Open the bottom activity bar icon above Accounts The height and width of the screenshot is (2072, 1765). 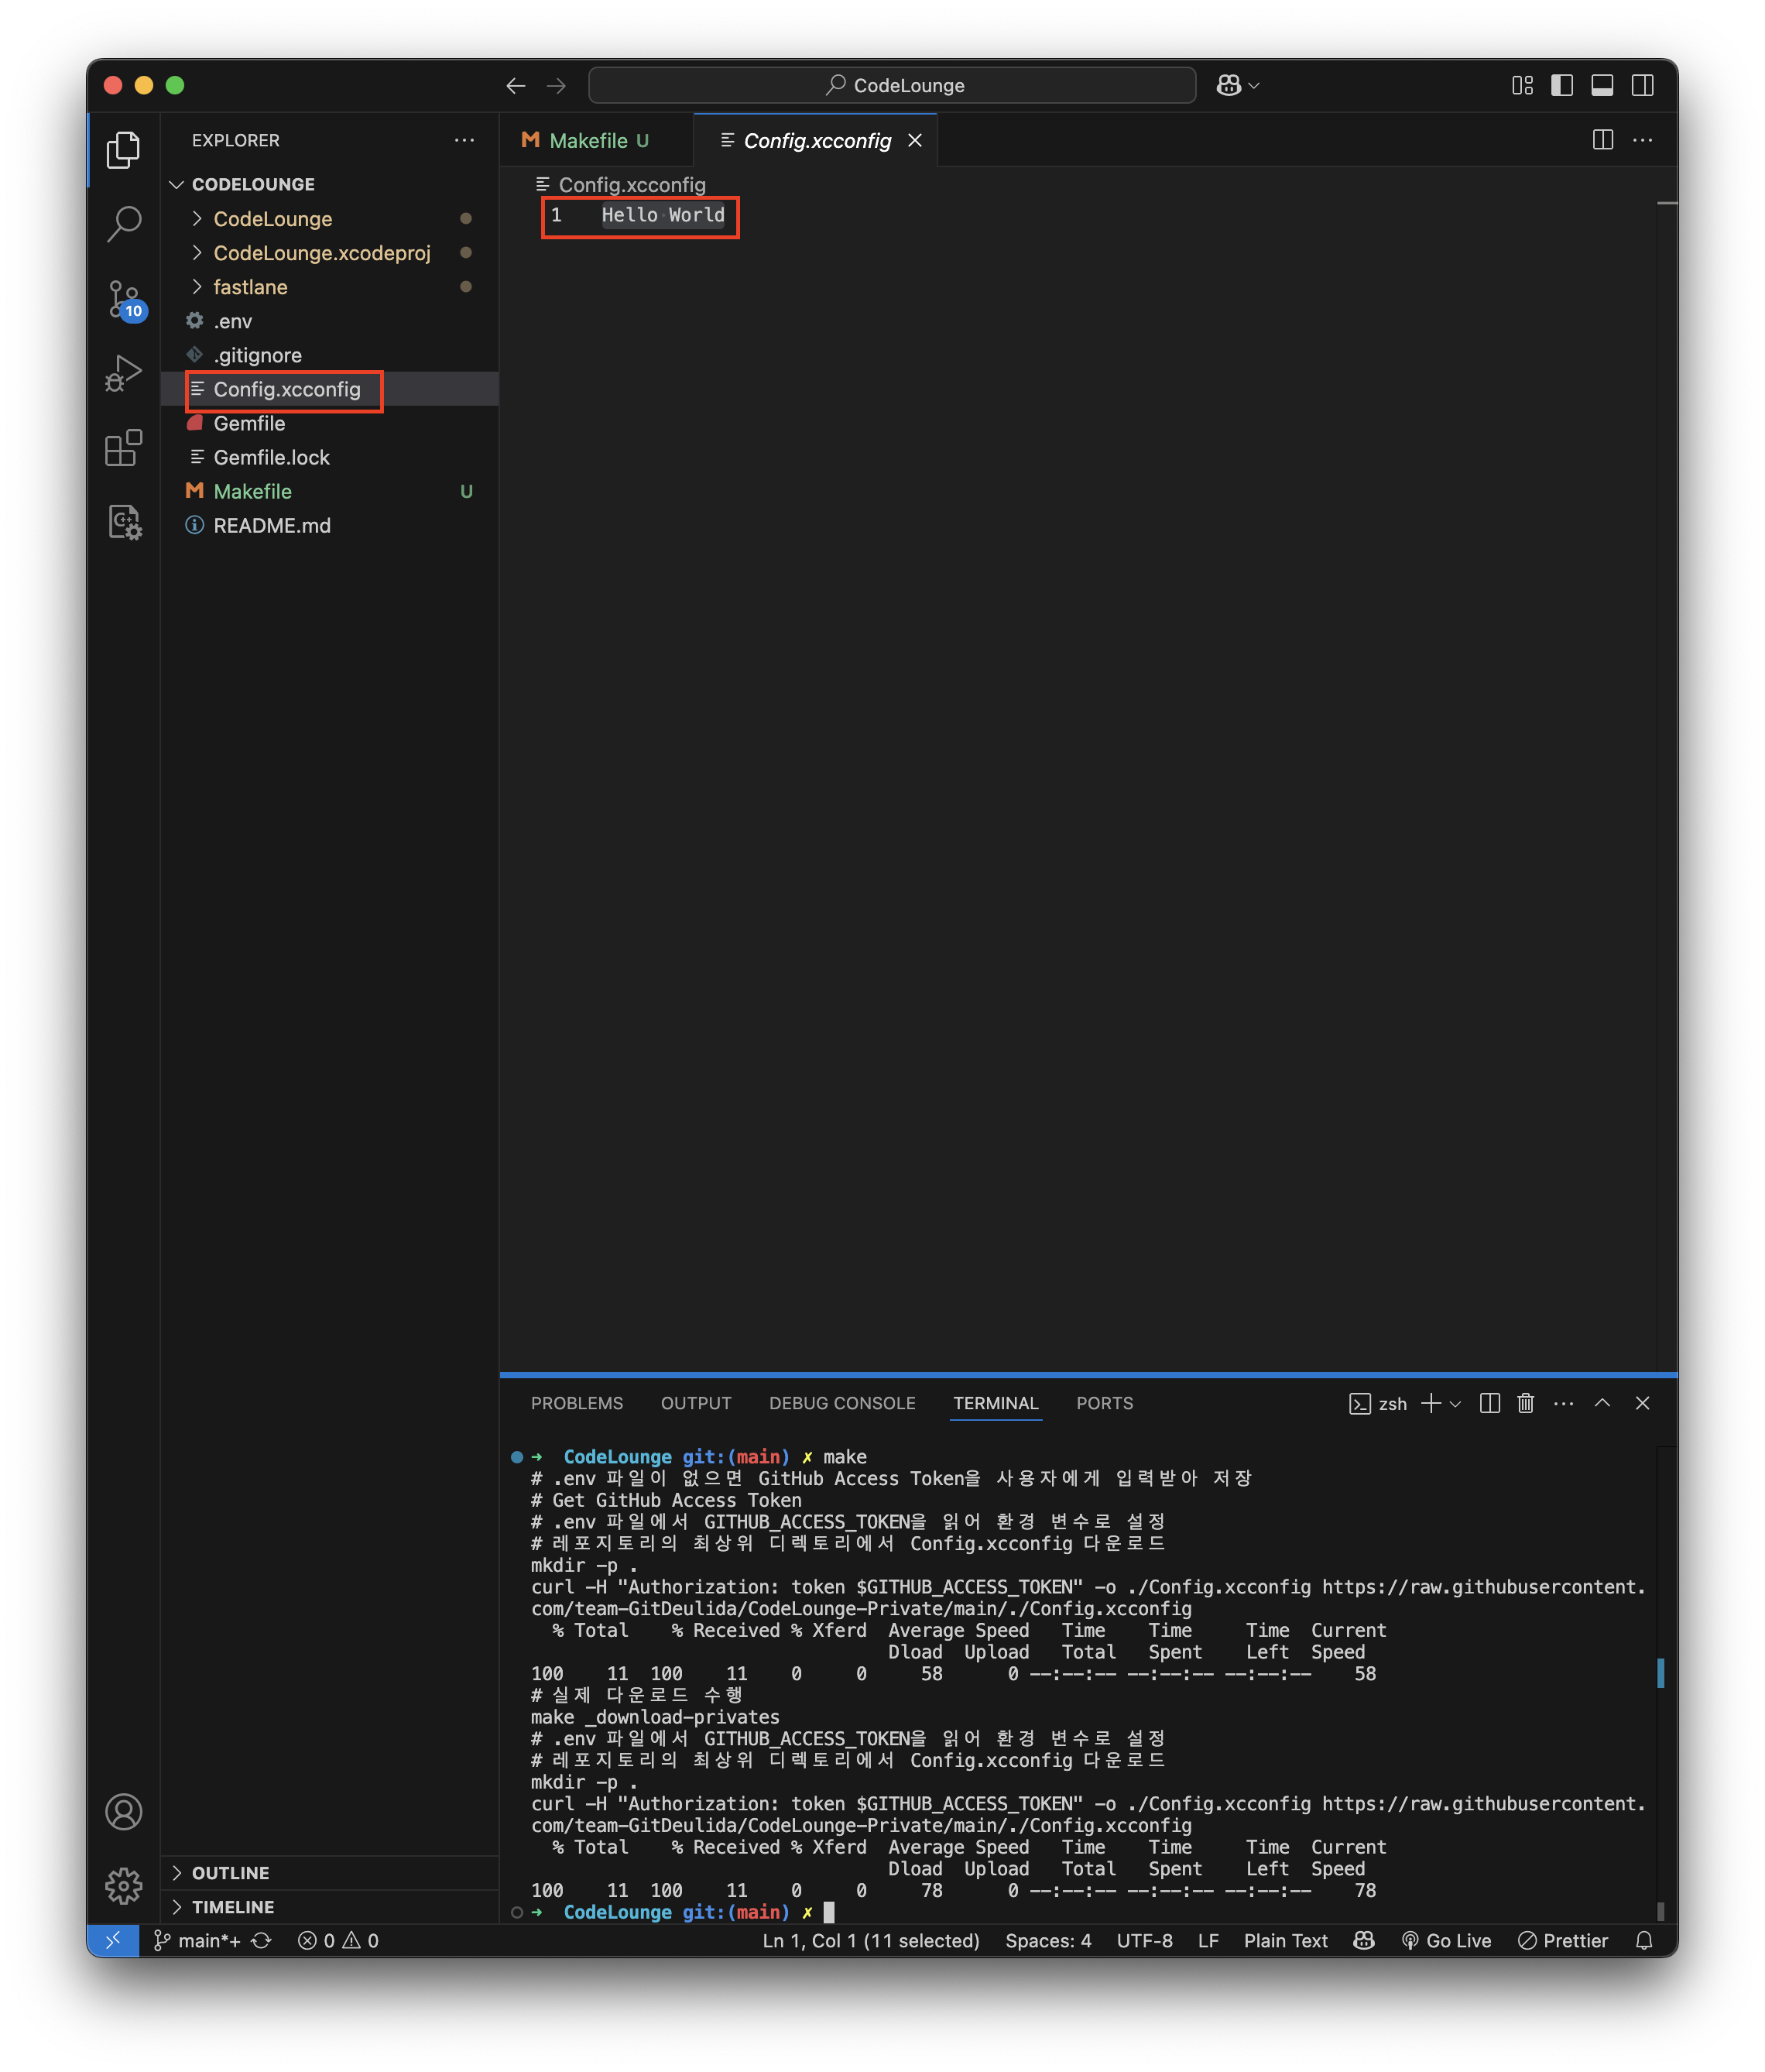(x=124, y=522)
